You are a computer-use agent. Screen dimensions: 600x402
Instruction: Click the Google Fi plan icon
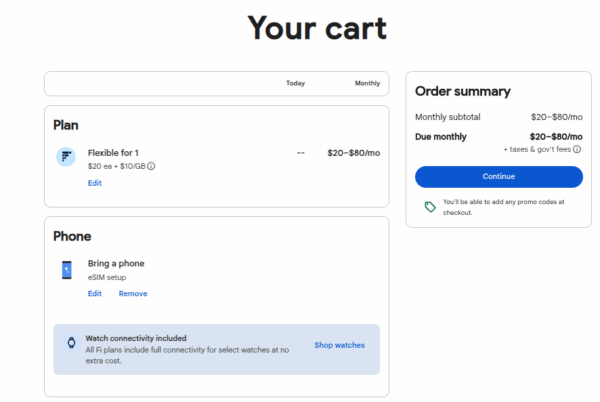[66, 157]
